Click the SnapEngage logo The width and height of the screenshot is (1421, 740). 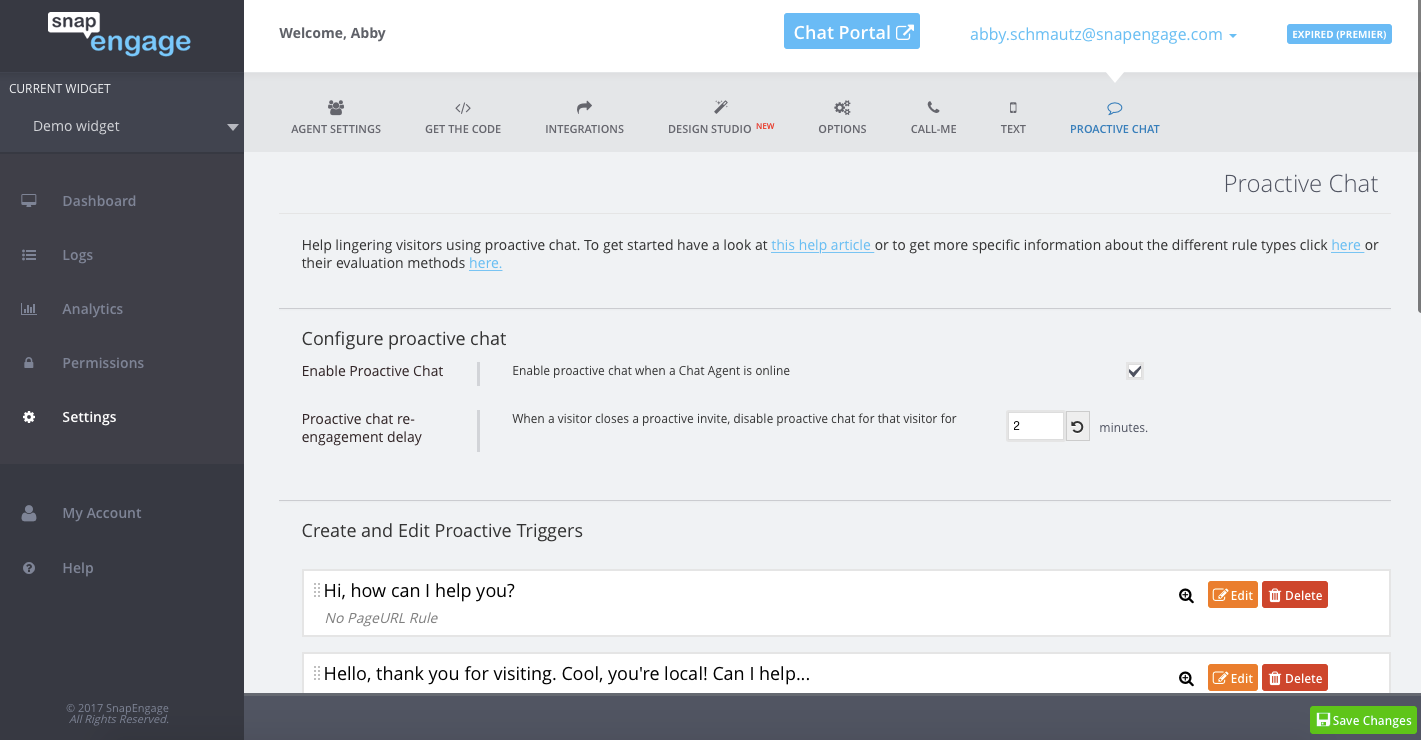point(120,34)
